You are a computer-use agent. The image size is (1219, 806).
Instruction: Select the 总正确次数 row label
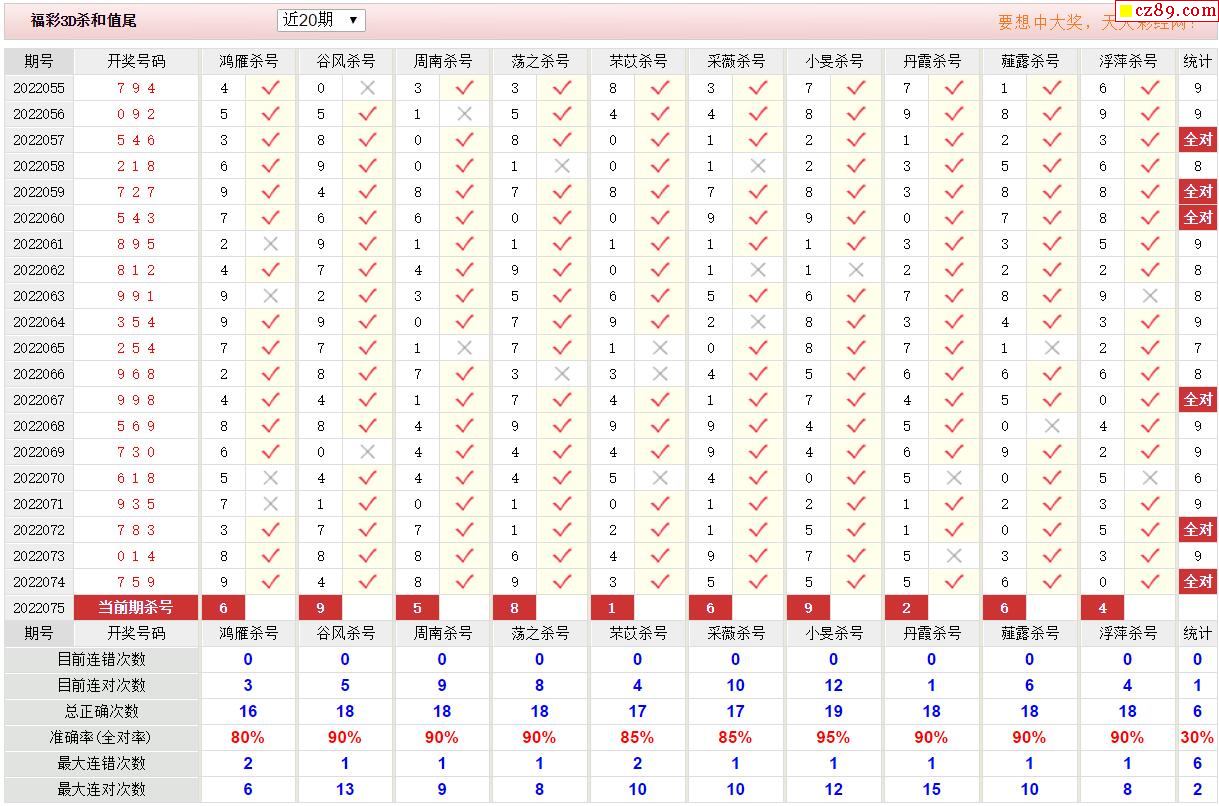point(102,712)
